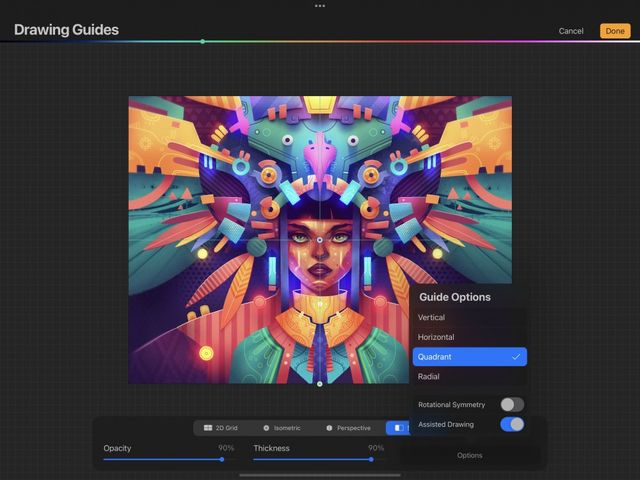Image resolution: width=640 pixels, height=480 pixels.
Task: Tap the symmetry guide center node
Action: pos(320,240)
